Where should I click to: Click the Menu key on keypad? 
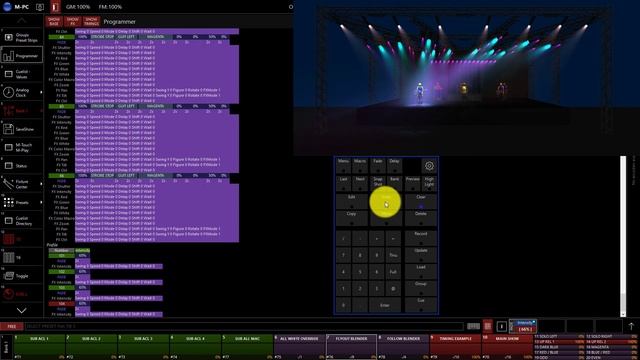[343, 166]
